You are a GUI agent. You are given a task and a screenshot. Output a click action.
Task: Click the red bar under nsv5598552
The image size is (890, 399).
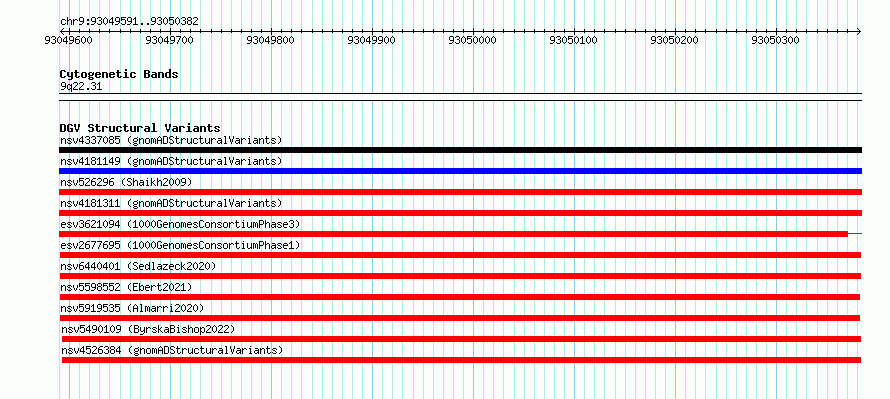pyautogui.click(x=460, y=297)
